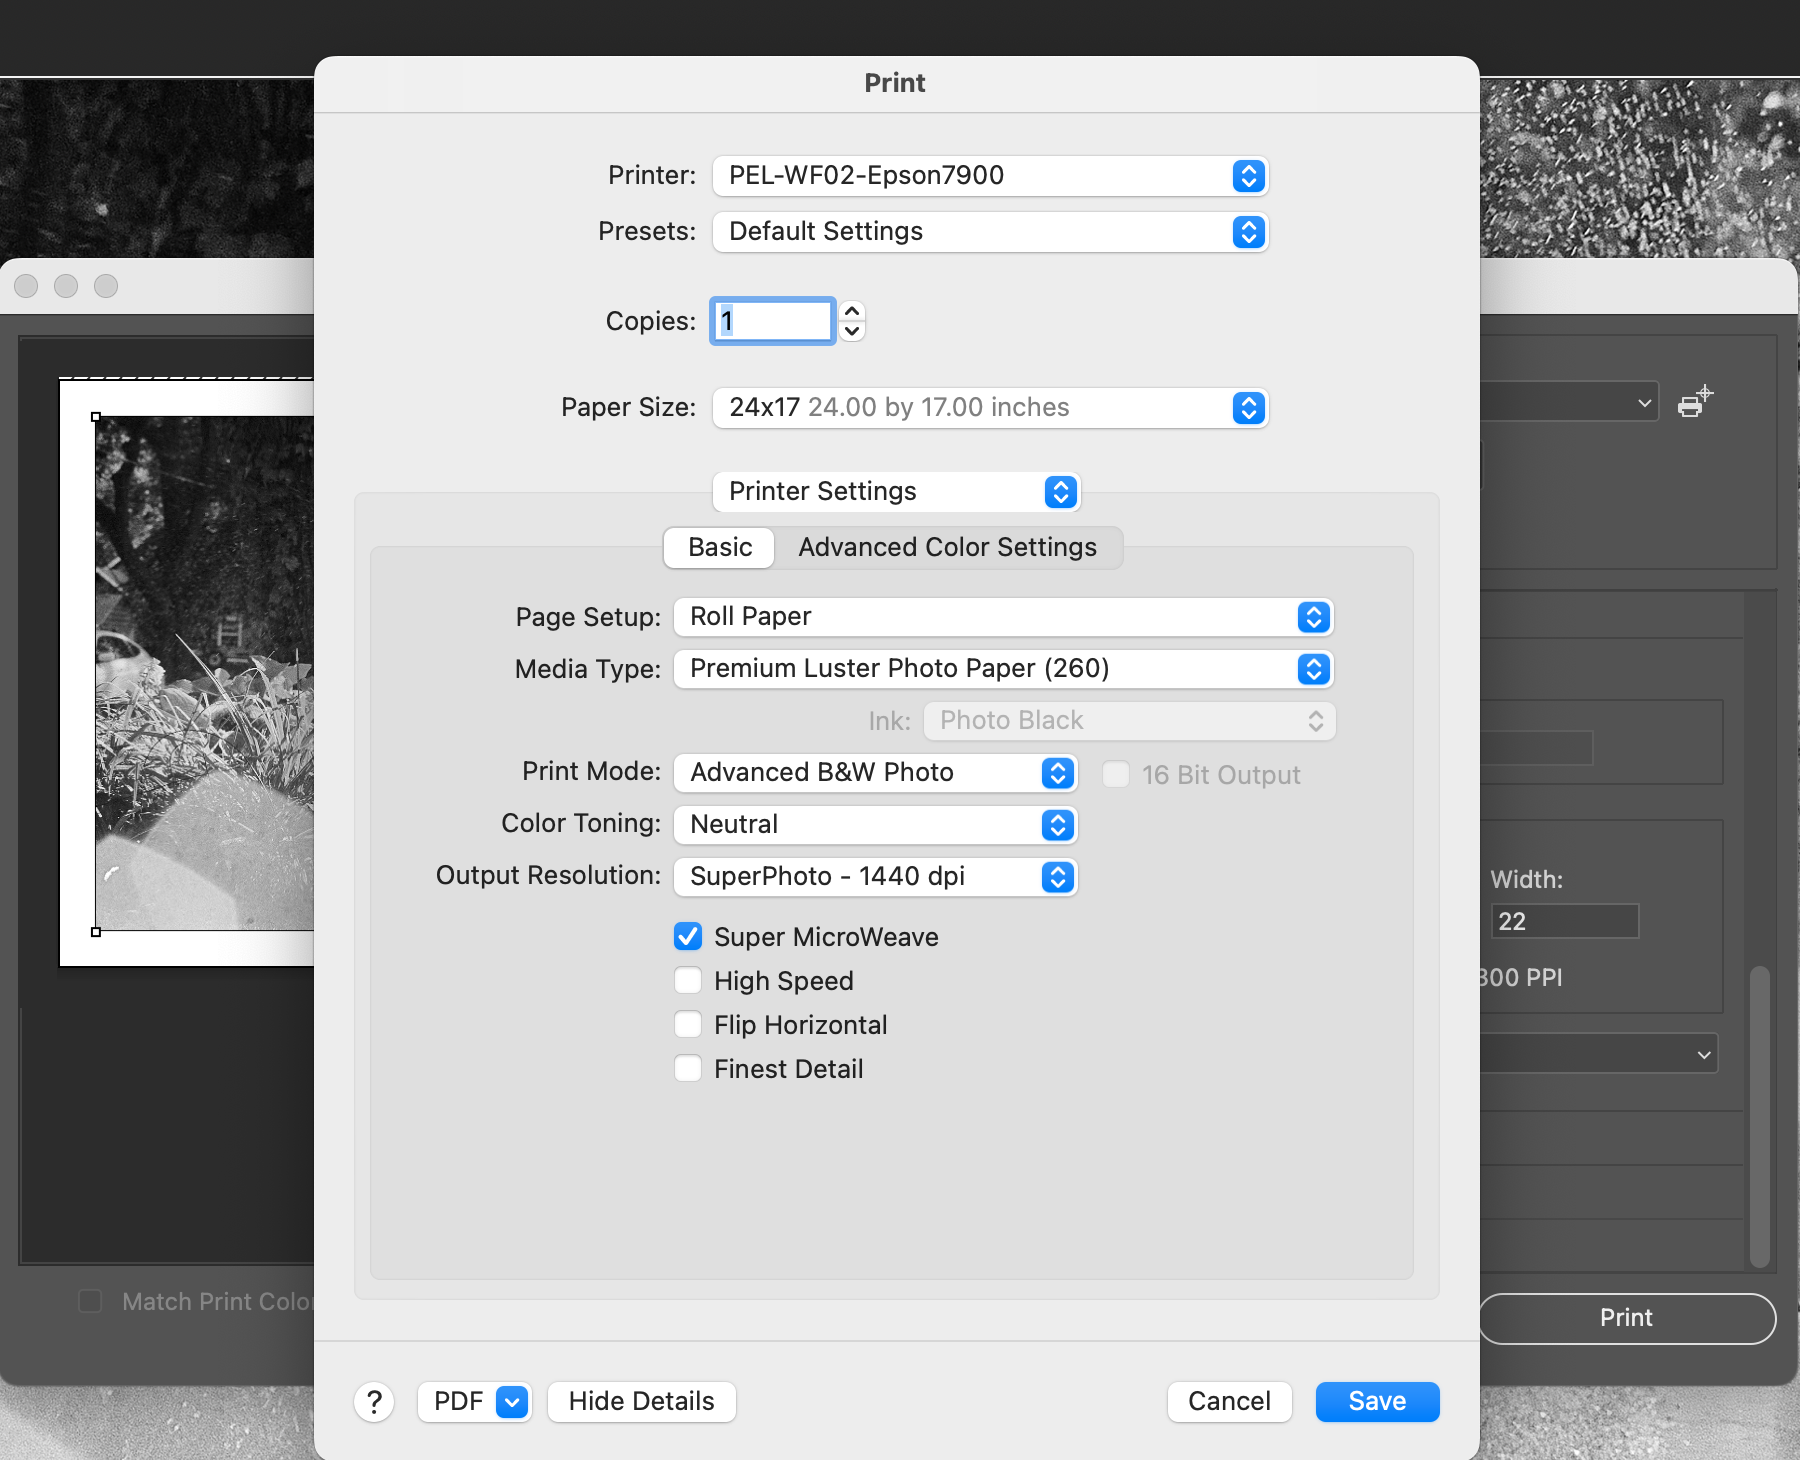This screenshot has height=1460, width=1800.
Task: Click the bottom-left handle of preview image
Action: pyautogui.click(x=96, y=932)
